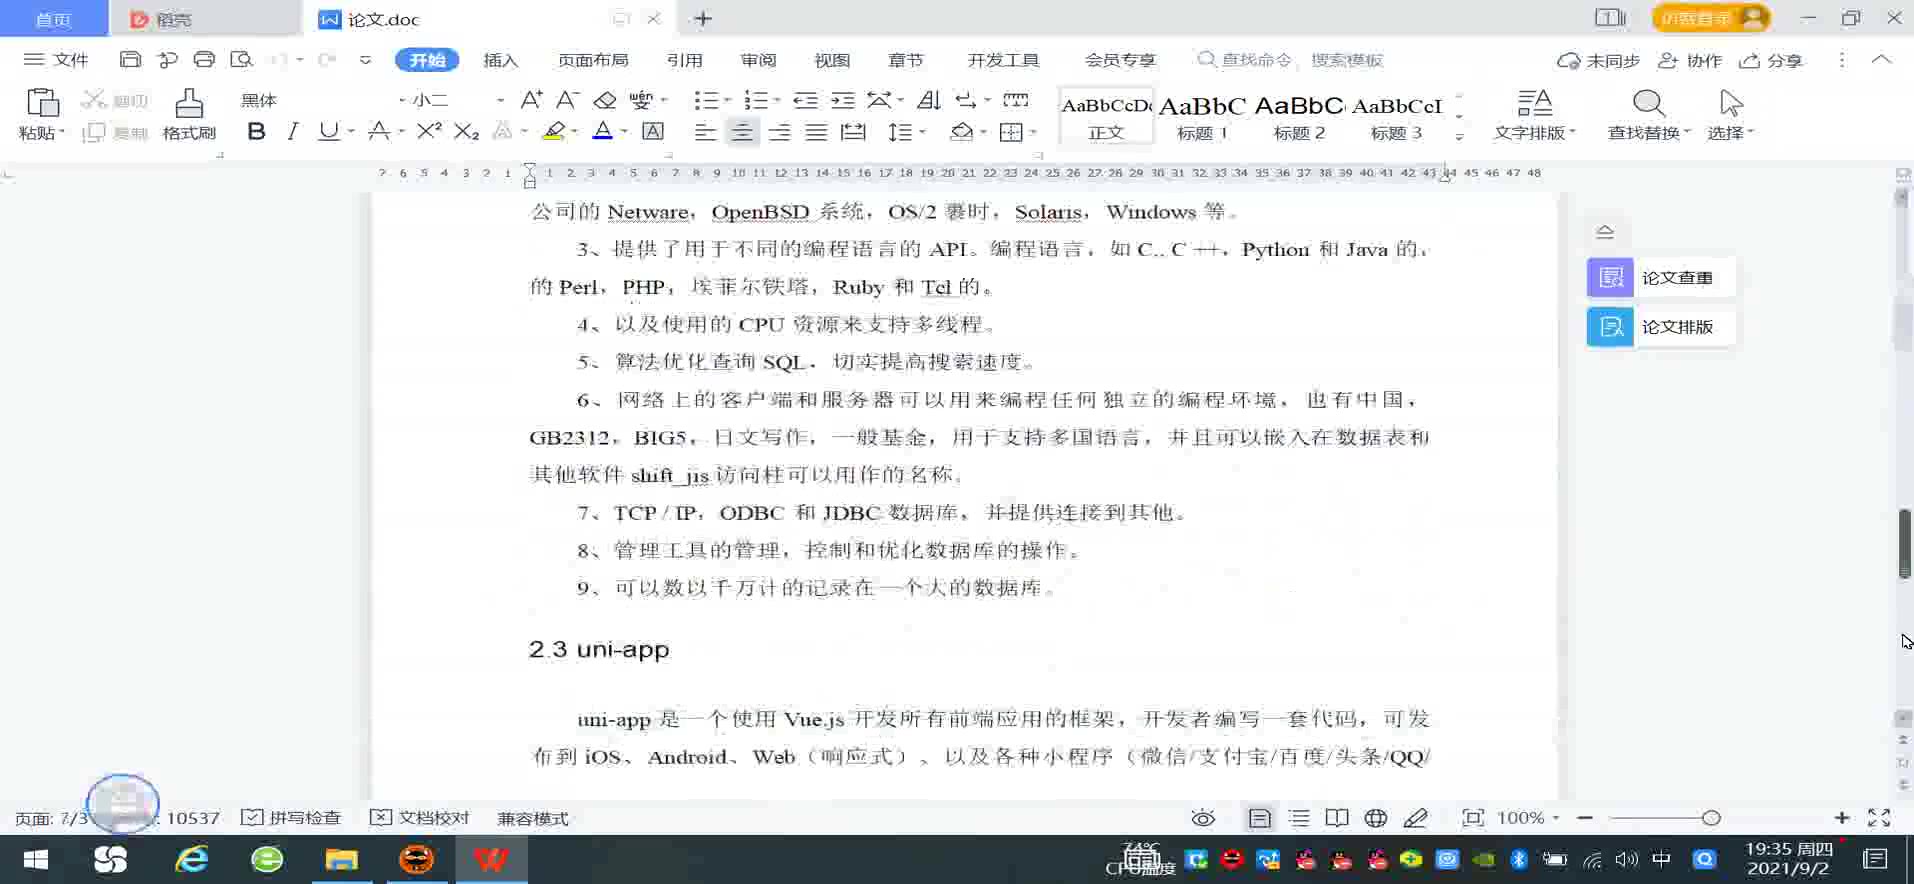The height and width of the screenshot is (884, 1914).
Task: Clear formatting with eraser icon
Action: [604, 100]
